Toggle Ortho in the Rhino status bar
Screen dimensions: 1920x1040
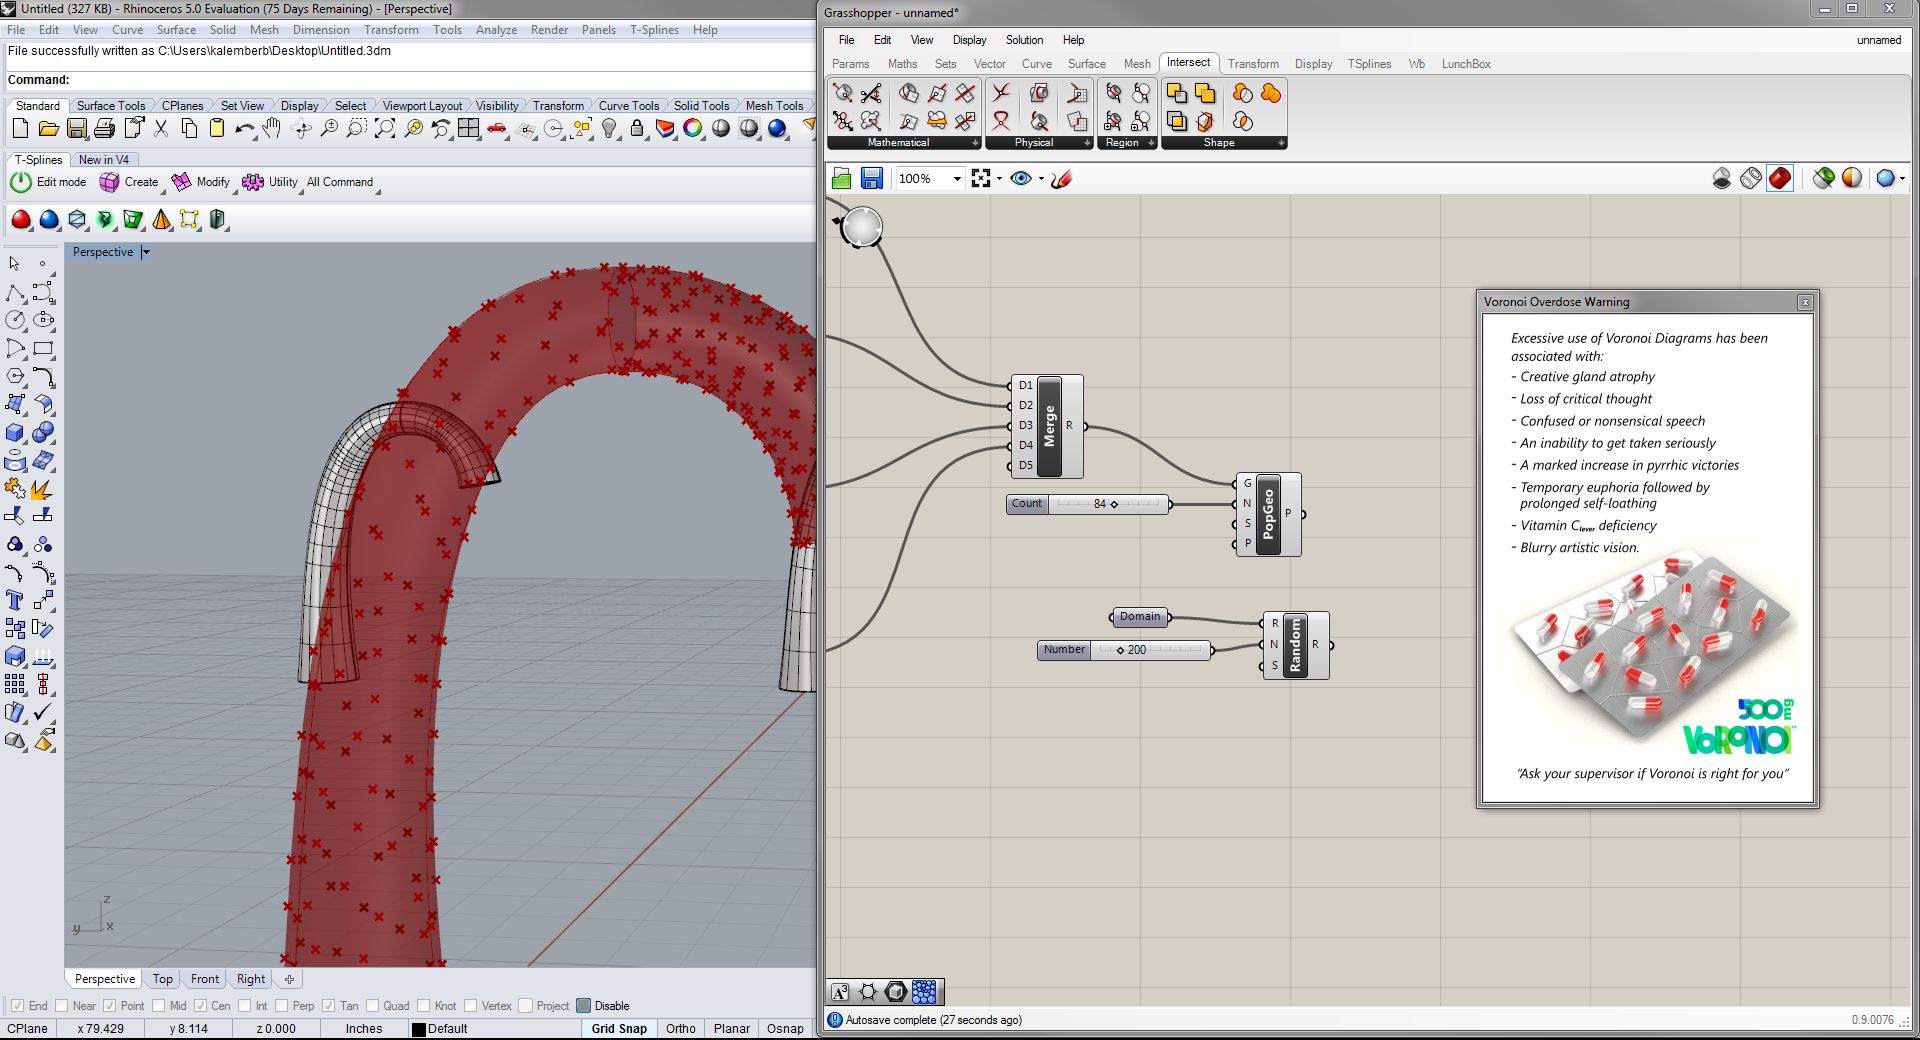click(680, 1028)
